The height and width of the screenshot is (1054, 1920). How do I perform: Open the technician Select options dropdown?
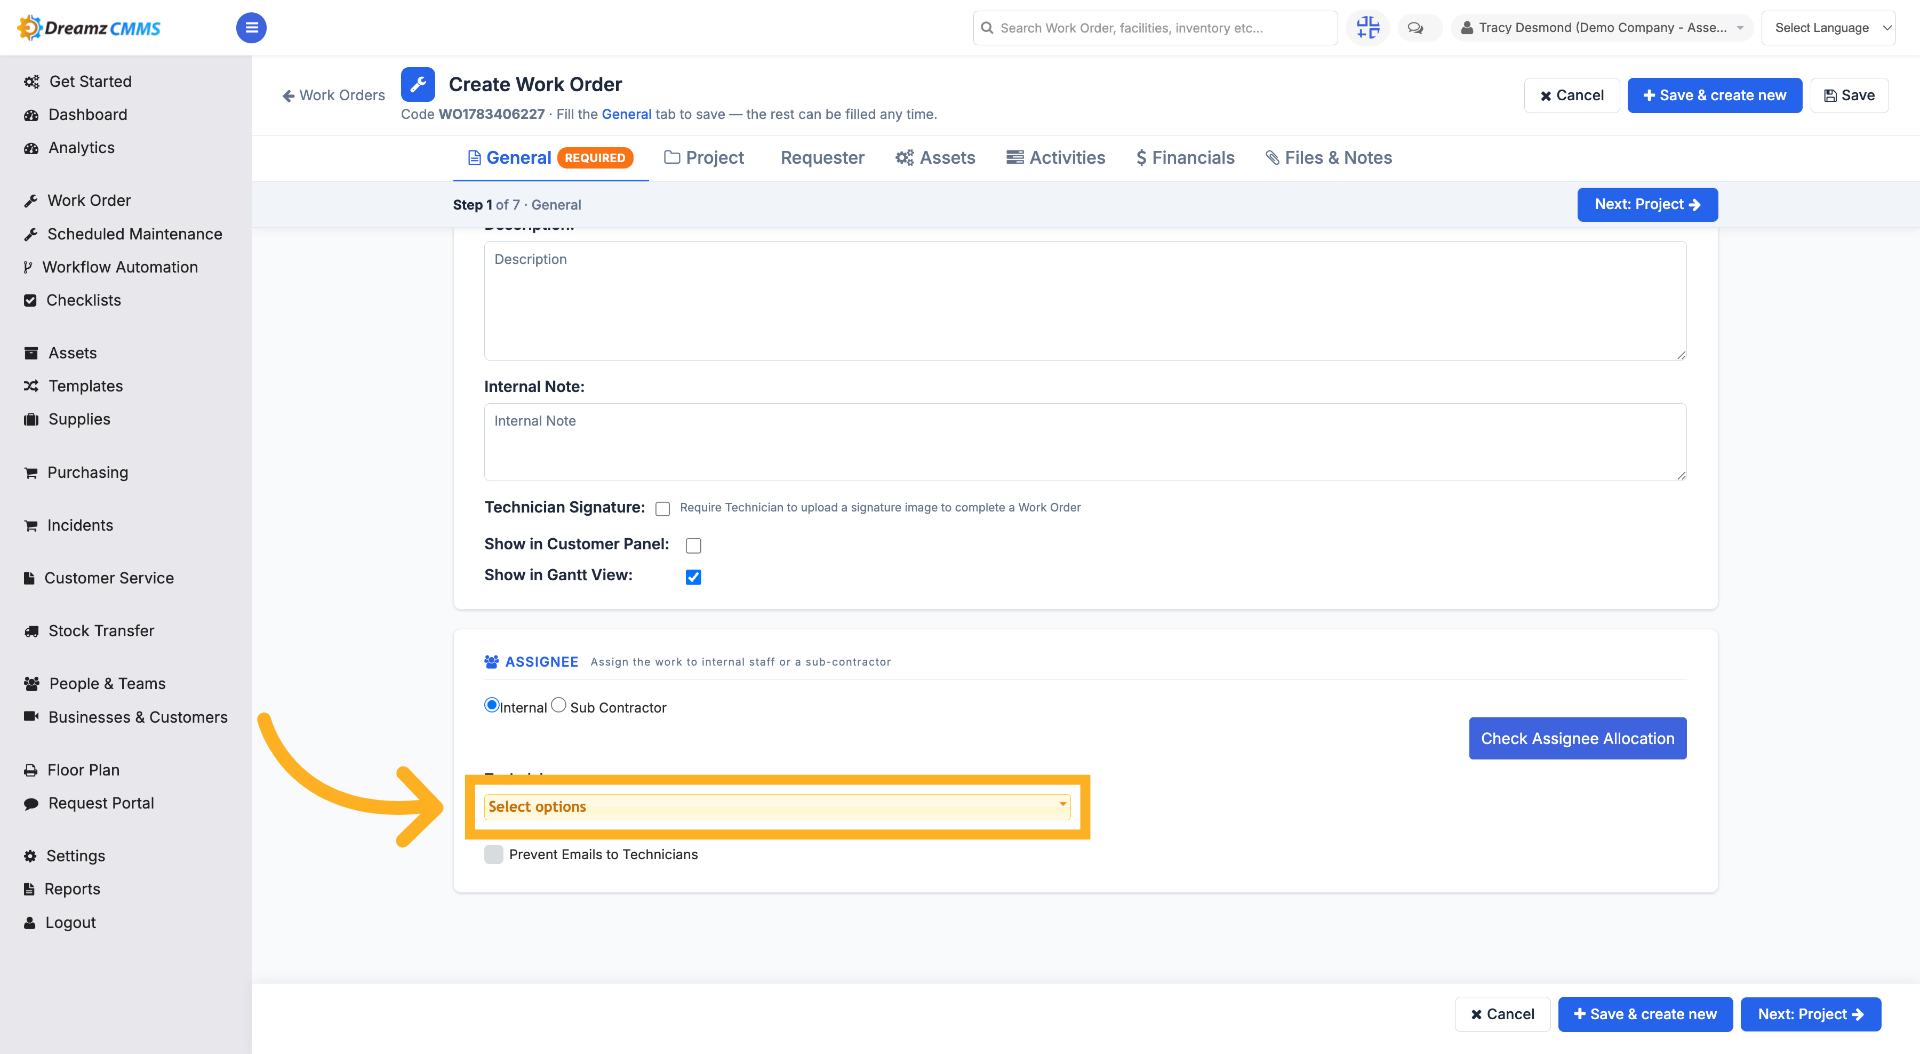777,806
